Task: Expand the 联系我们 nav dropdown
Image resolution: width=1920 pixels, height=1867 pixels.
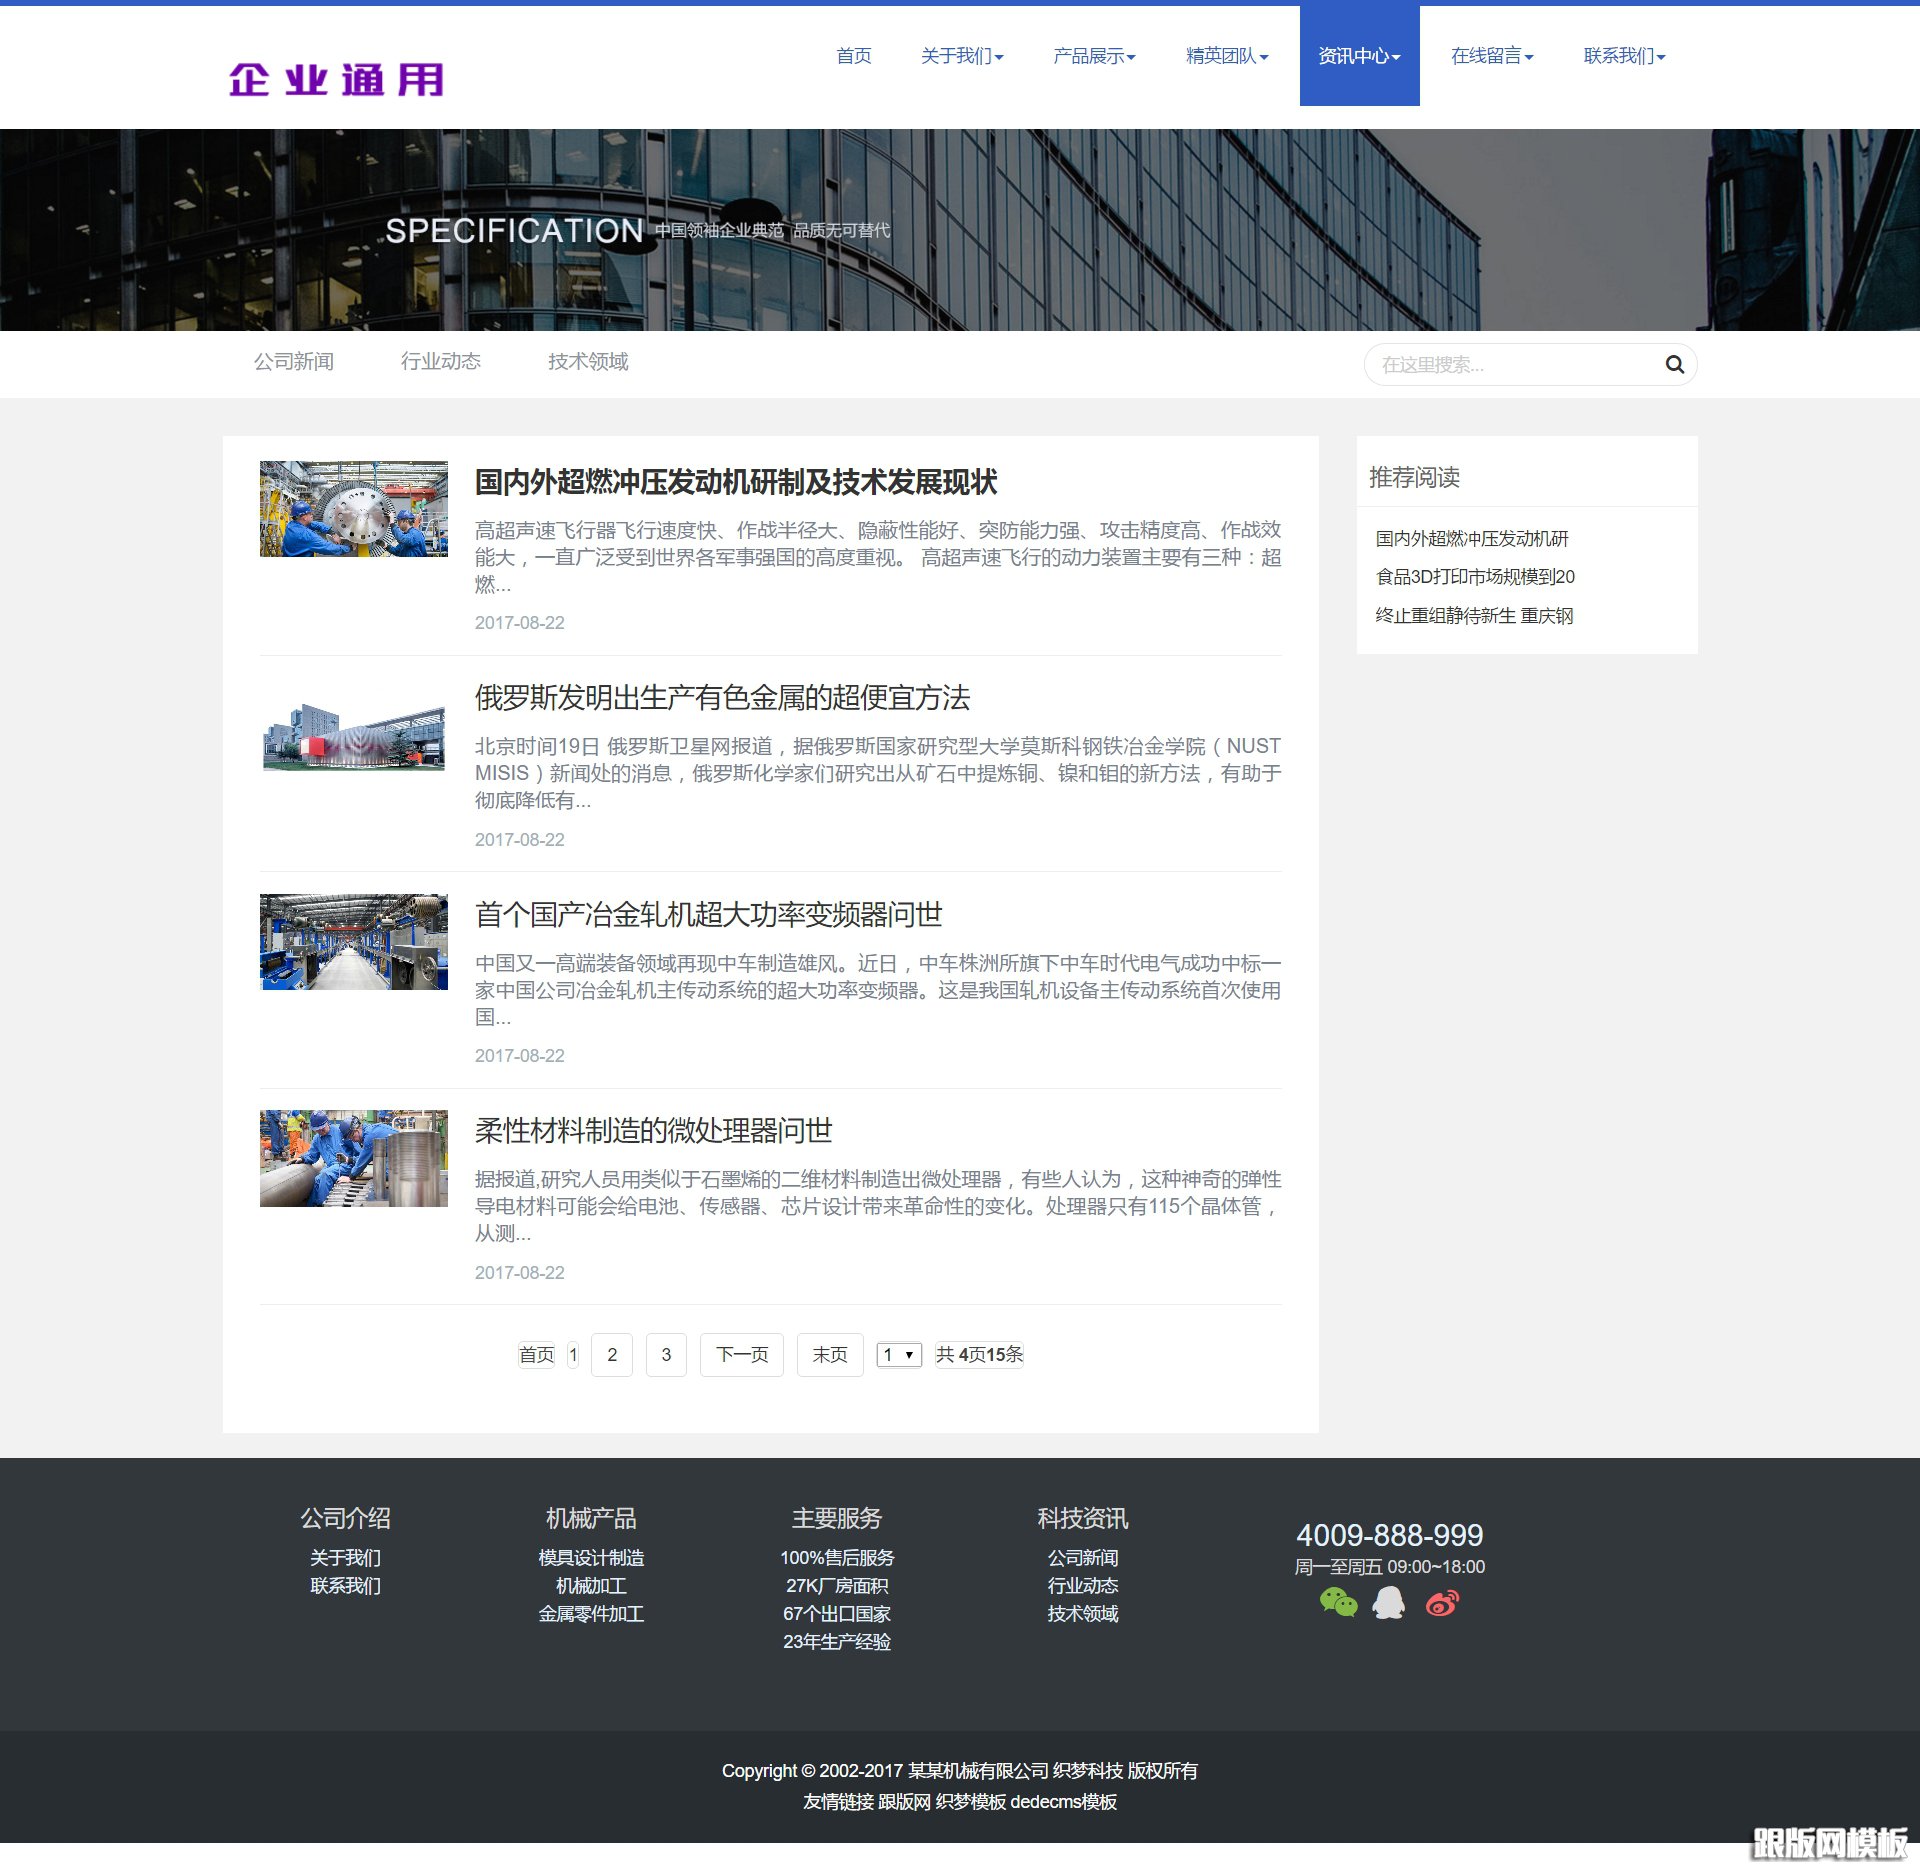Action: 1624,56
